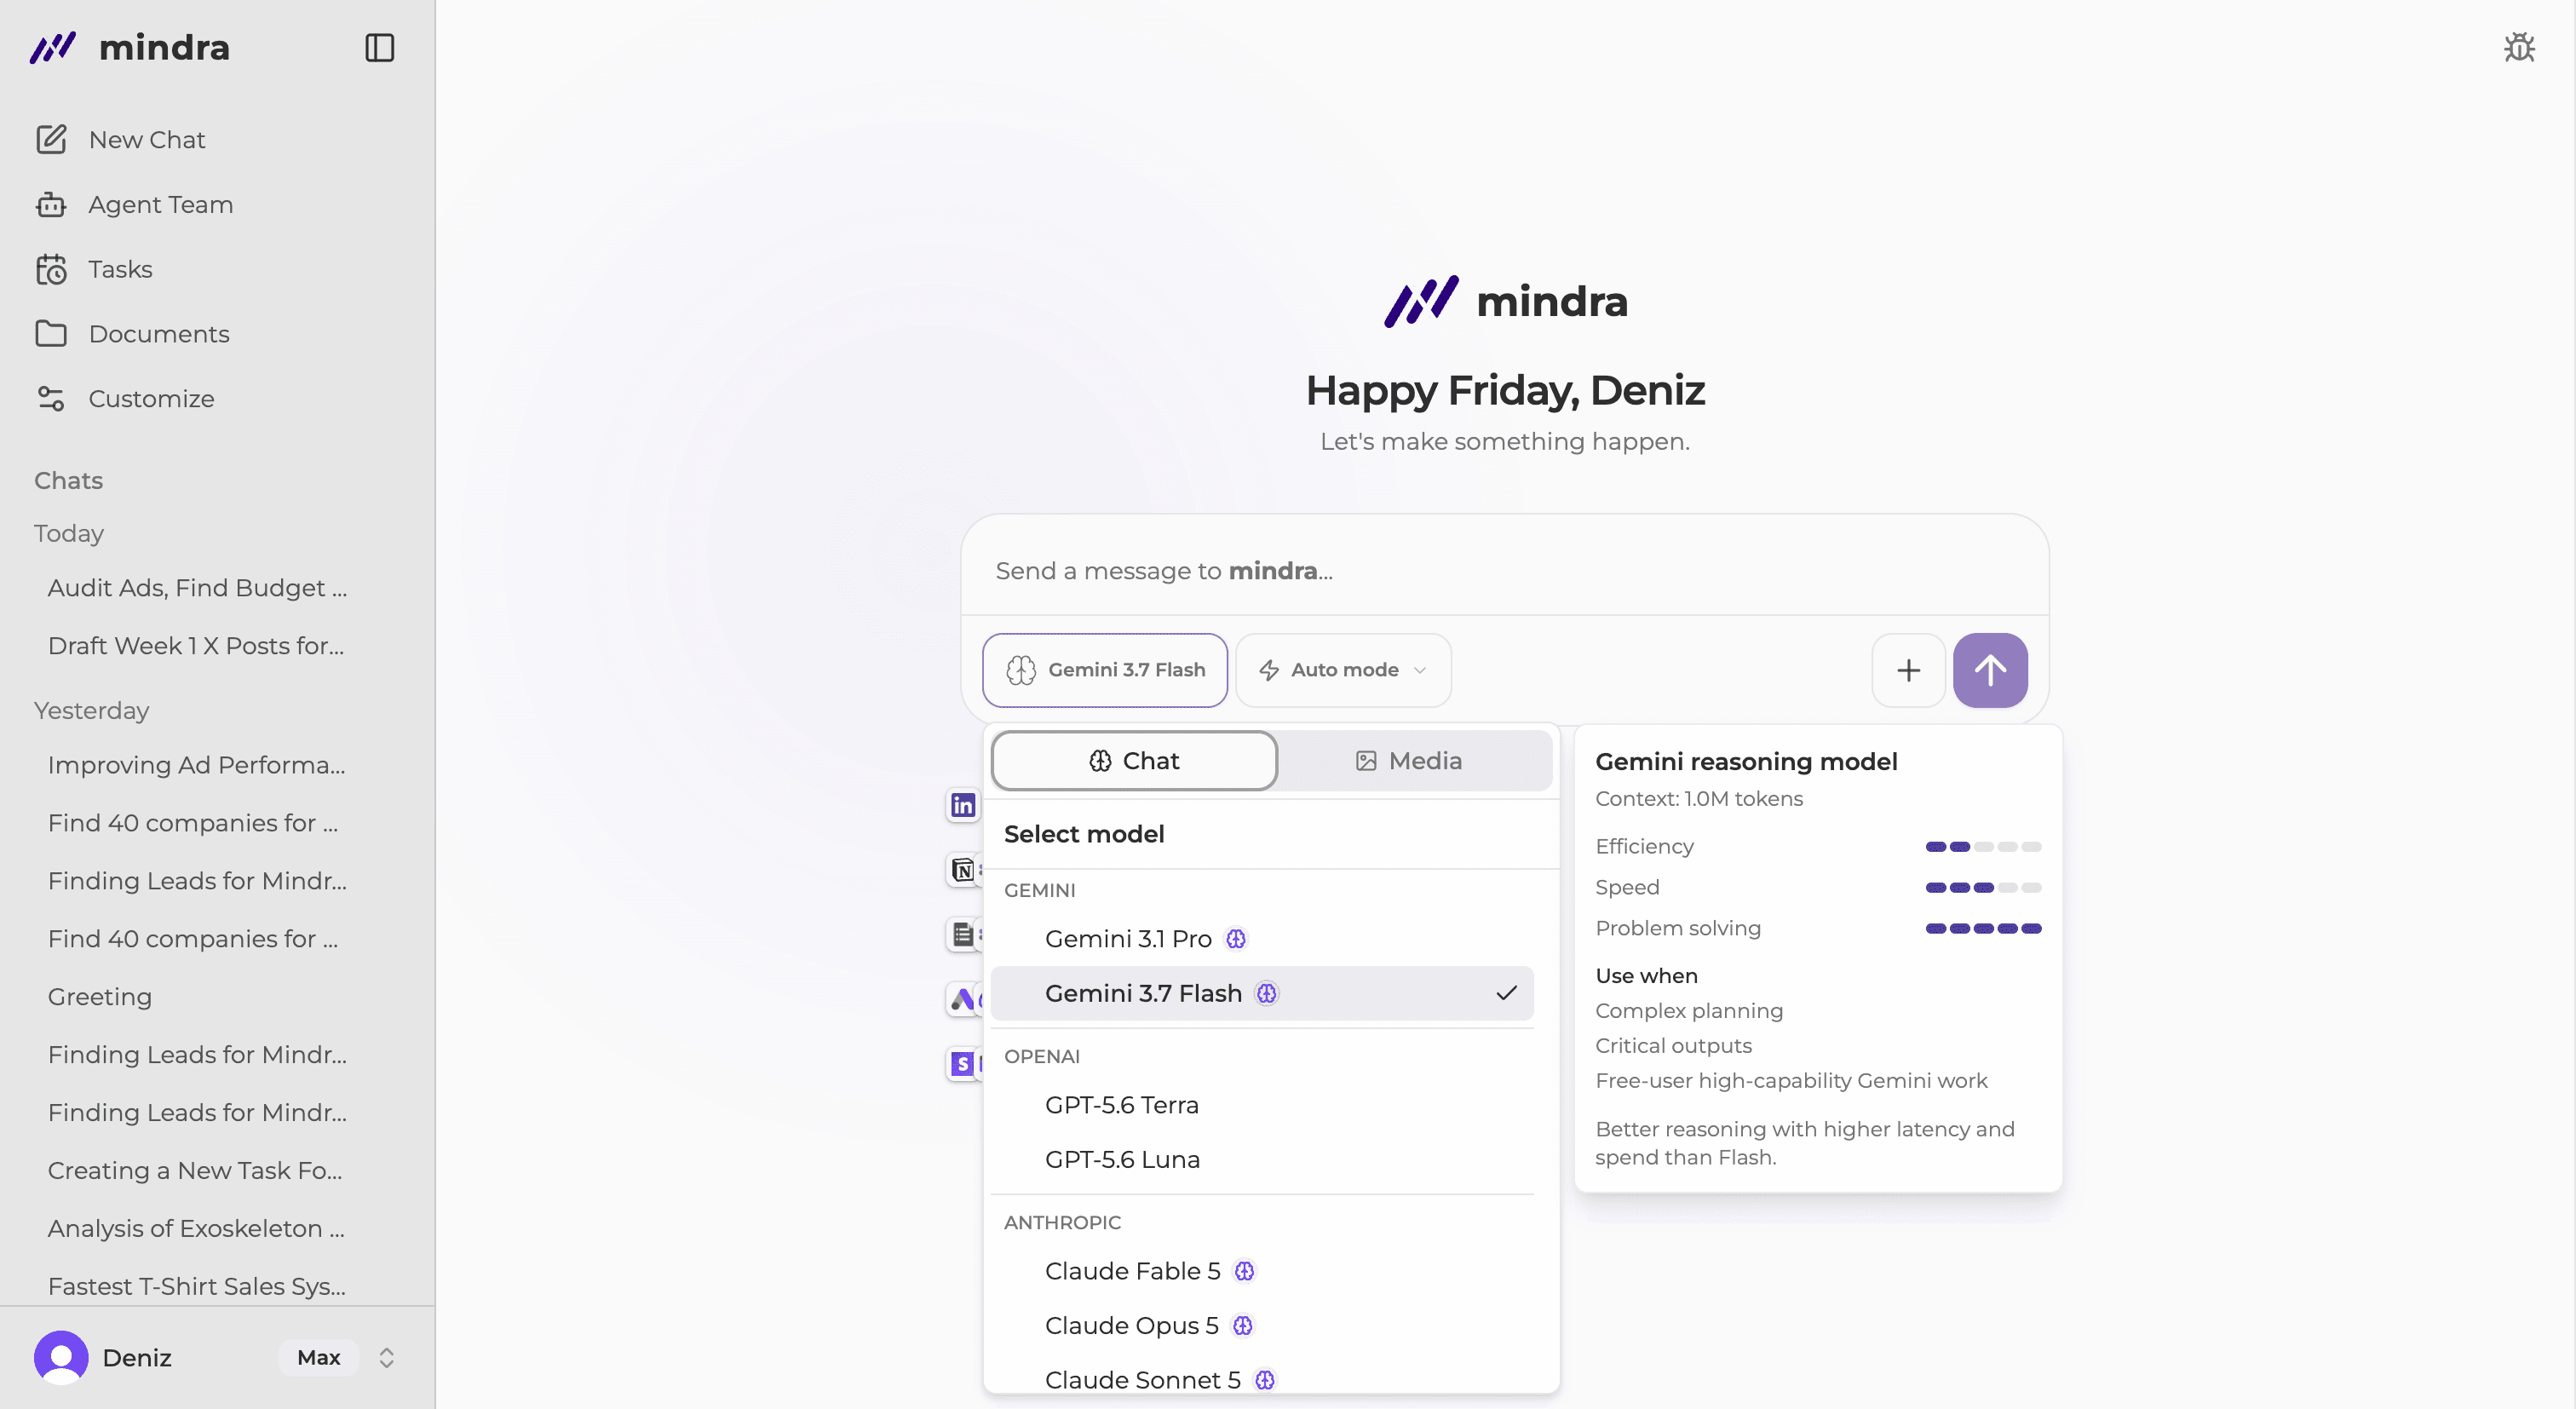This screenshot has height=1409, width=2576.
Task: Focus the message input field
Action: (1505, 570)
